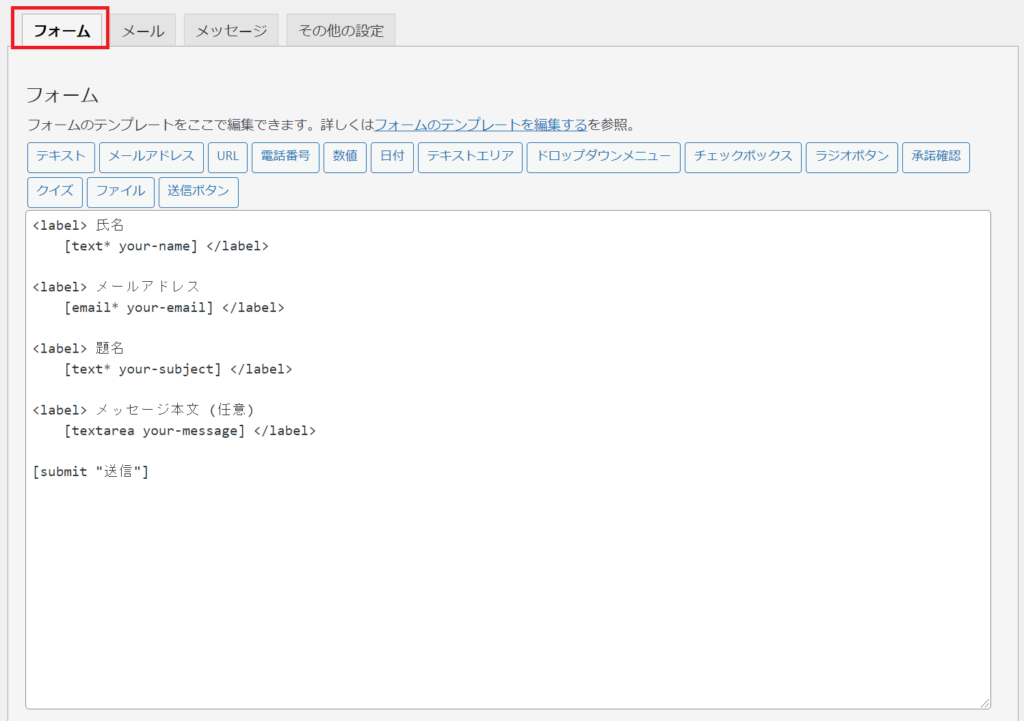Screen dimensions: 1024x721
Task: Click the <label> 題名 line
Action: tap(78, 348)
